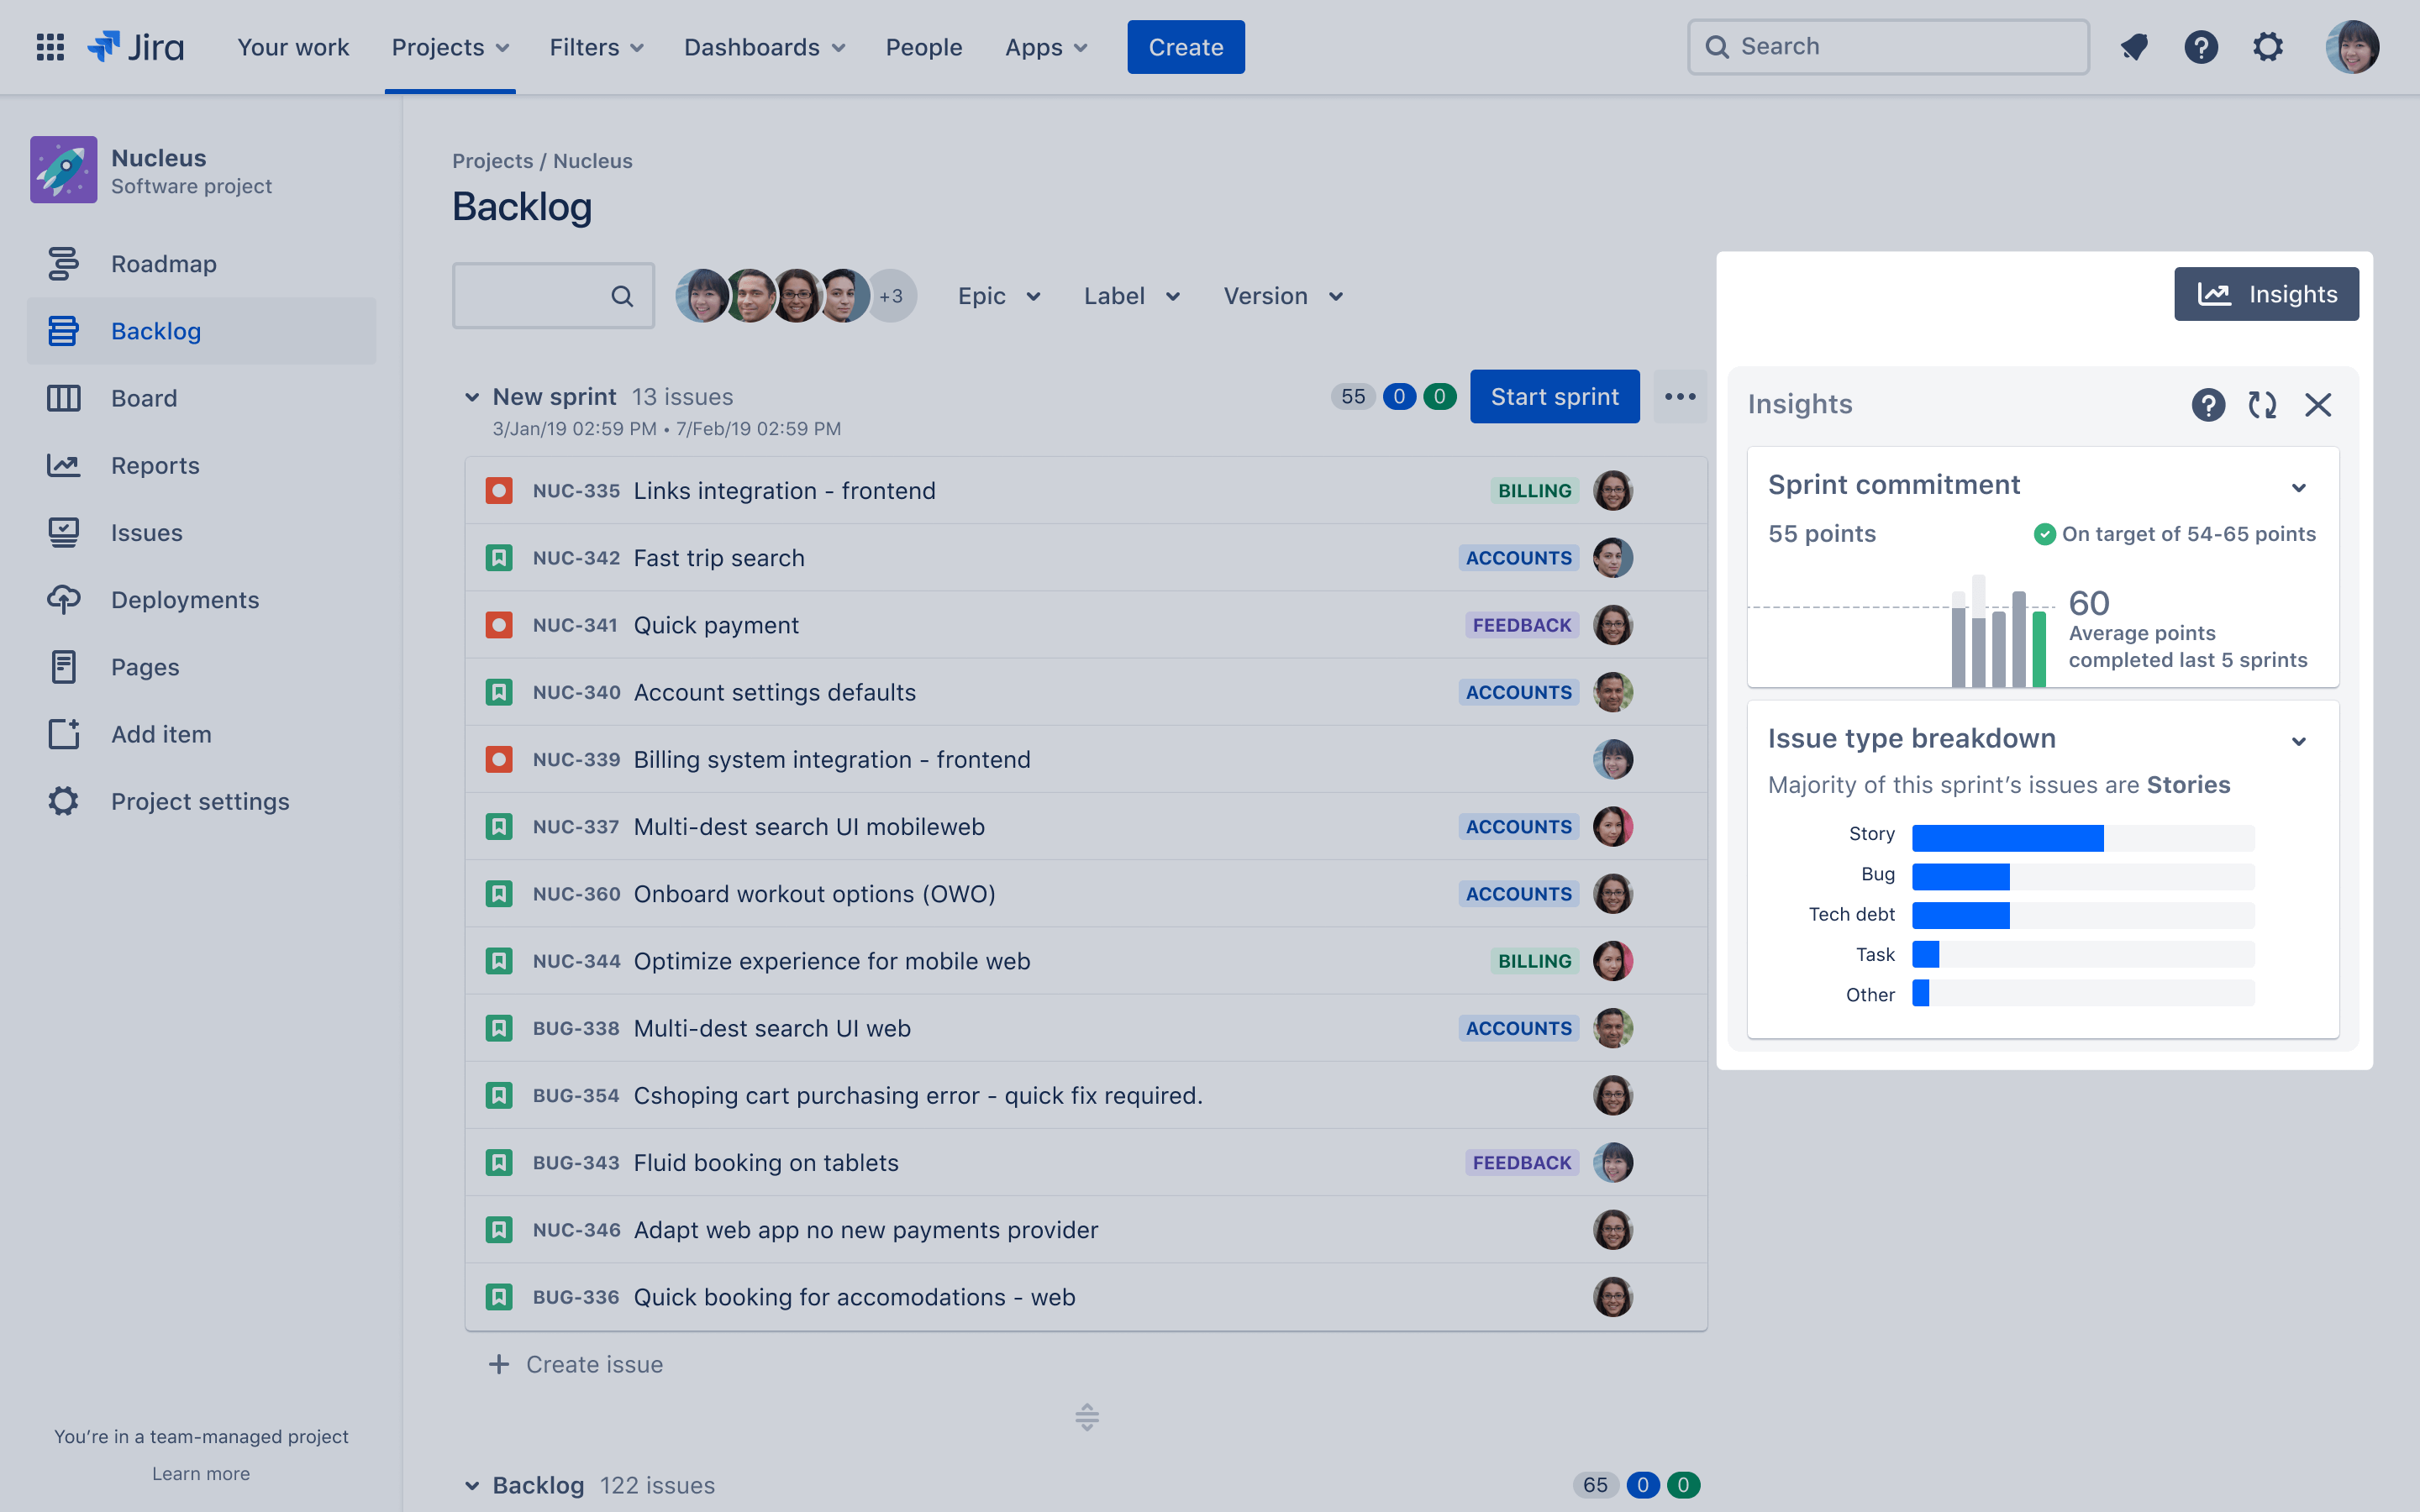Click the Roadmap icon in sidebar

coord(63,263)
